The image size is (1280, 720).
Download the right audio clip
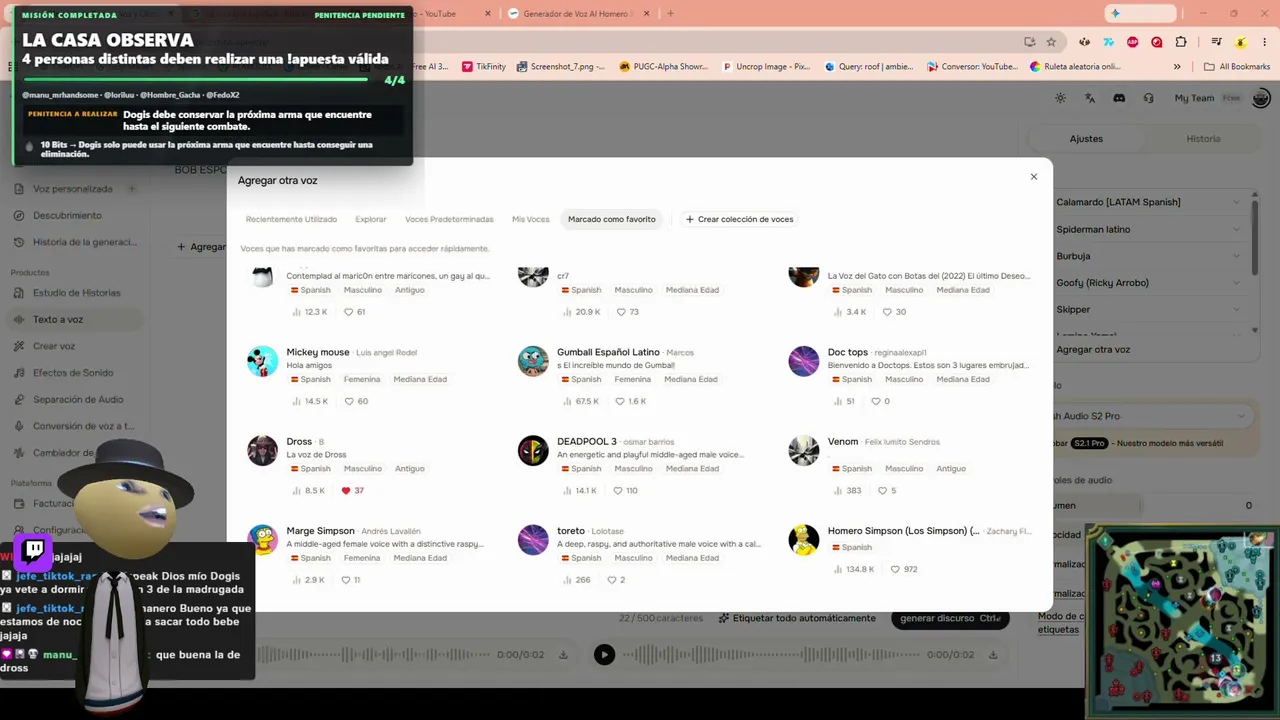click(x=993, y=655)
